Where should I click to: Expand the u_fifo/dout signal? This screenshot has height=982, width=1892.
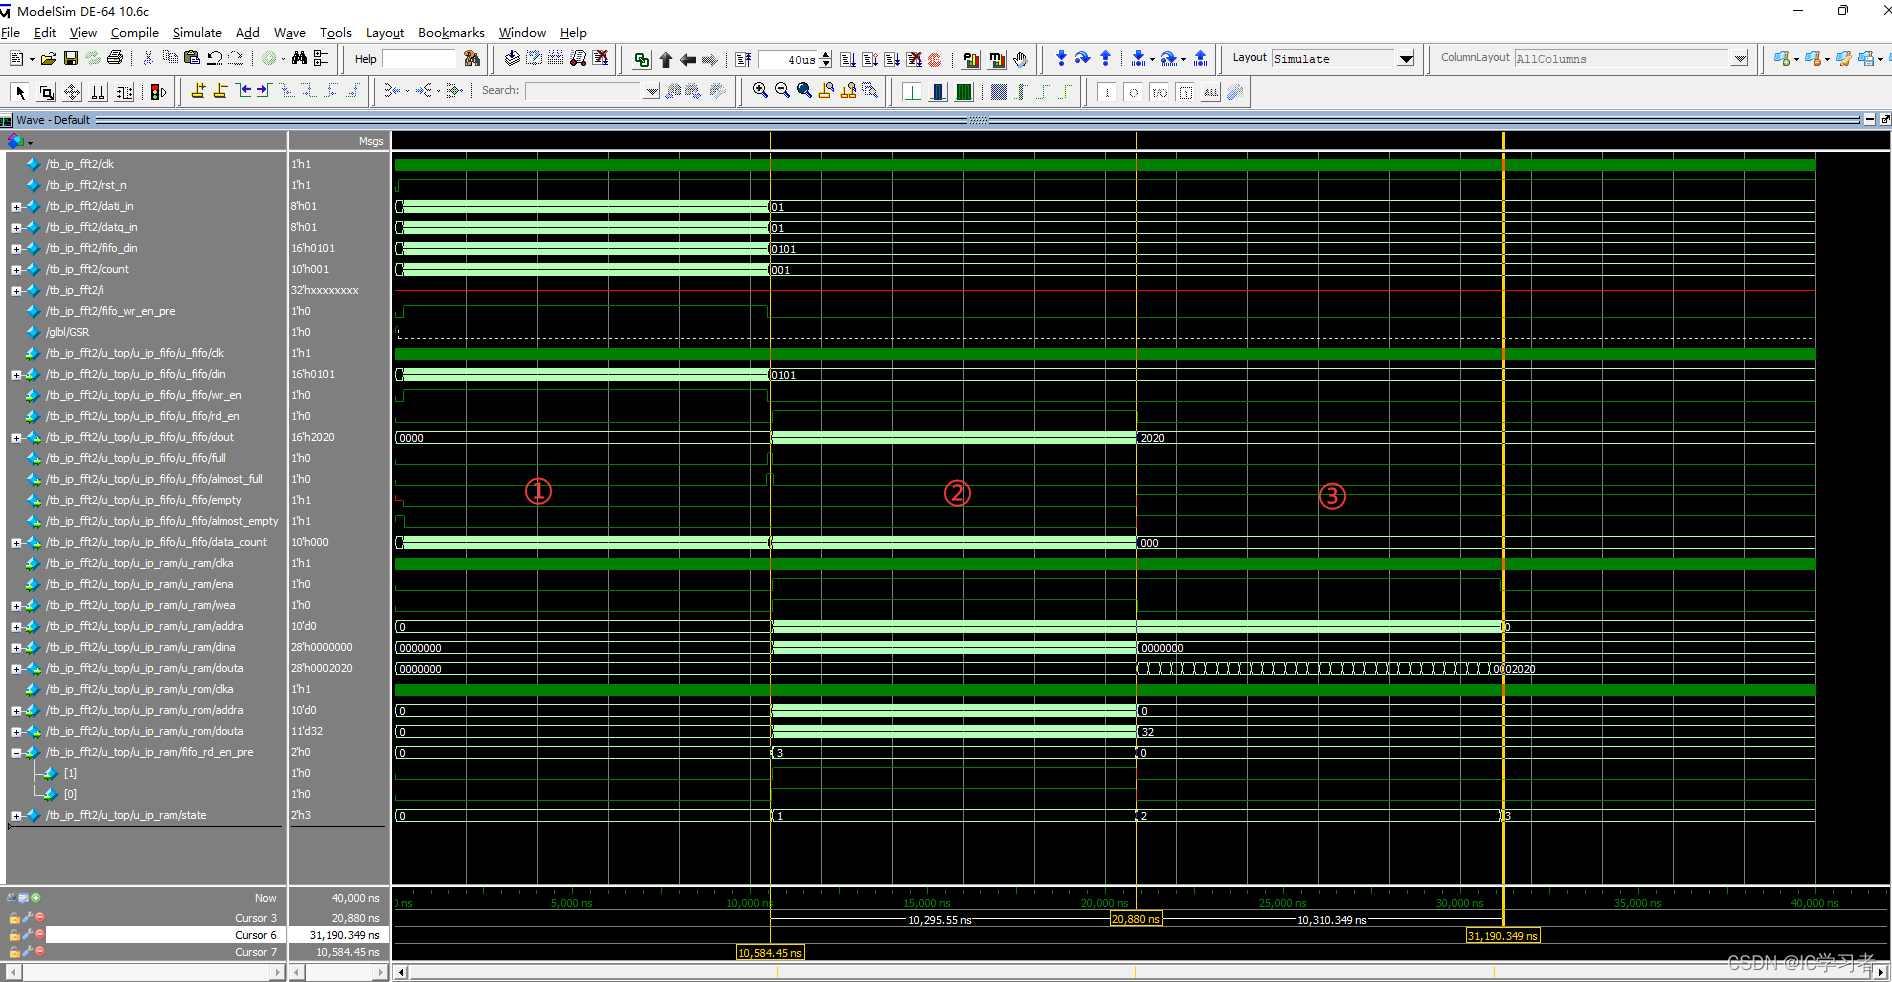(x=16, y=438)
